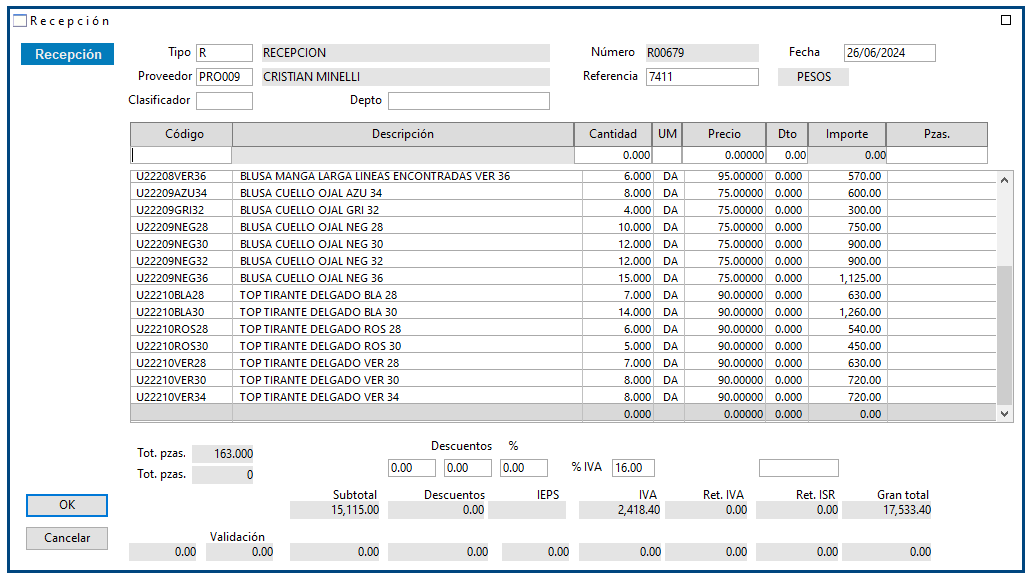Click the Proveedor code field PRO009
This screenshot has height=580, width=1031.
tap(224, 77)
